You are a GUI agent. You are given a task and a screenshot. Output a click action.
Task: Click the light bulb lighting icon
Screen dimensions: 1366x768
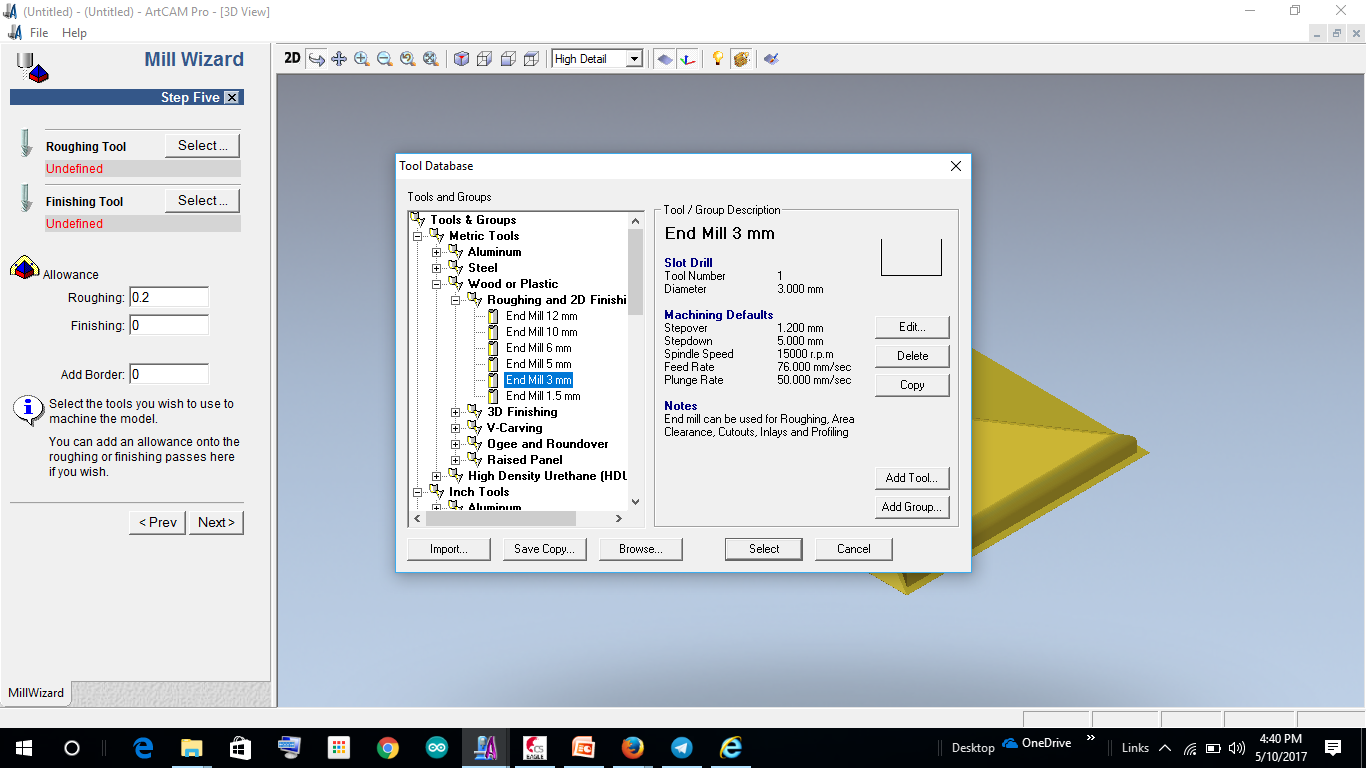point(717,59)
